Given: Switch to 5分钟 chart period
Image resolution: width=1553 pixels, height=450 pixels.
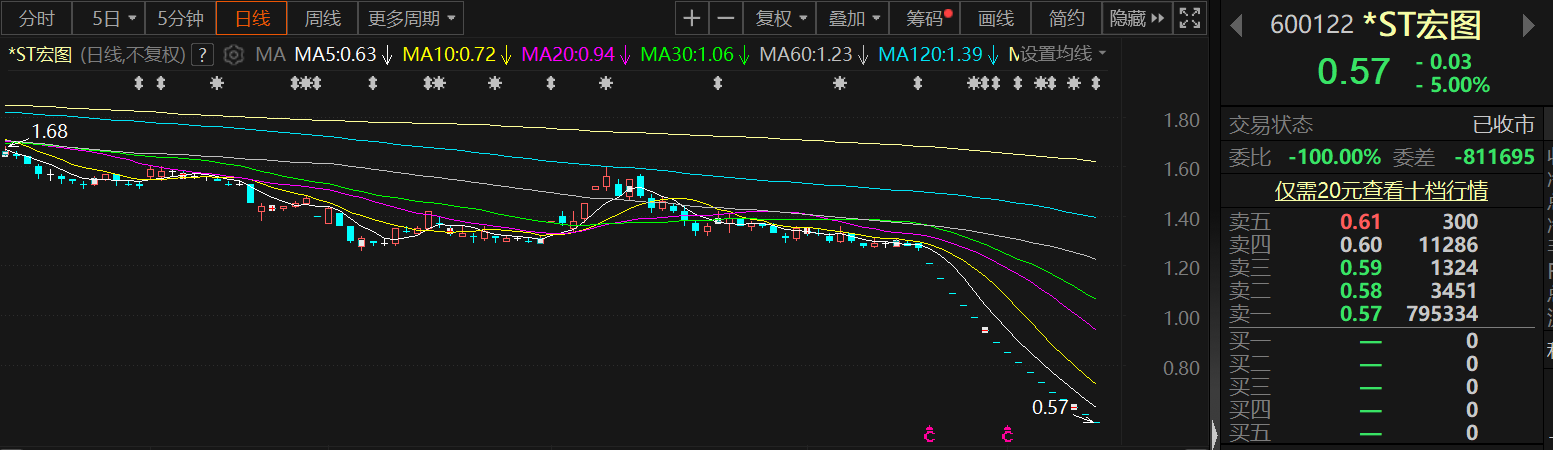Looking at the screenshot, I should click(180, 18).
